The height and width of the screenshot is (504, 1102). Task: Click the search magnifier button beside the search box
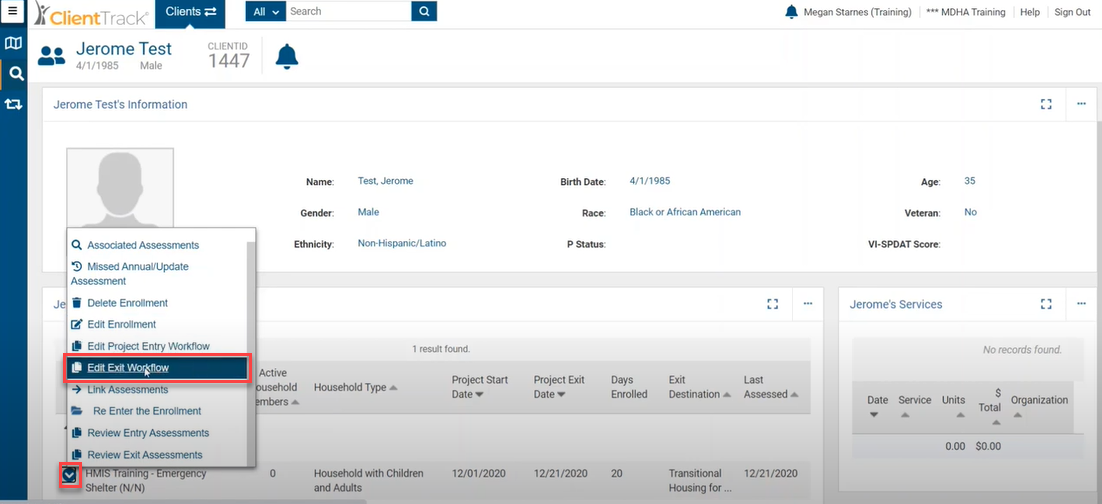tap(424, 12)
